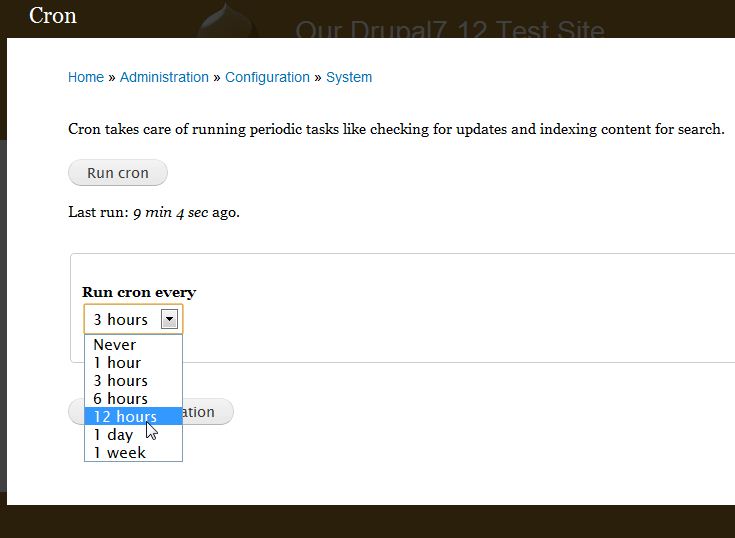The height and width of the screenshot is (538, 735).
Task: Click the Run cron every label
Action: 139,292
